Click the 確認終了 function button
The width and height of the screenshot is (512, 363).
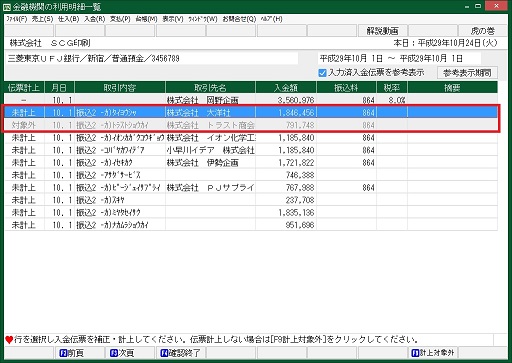pyautogui.click(x=180, y=353)
